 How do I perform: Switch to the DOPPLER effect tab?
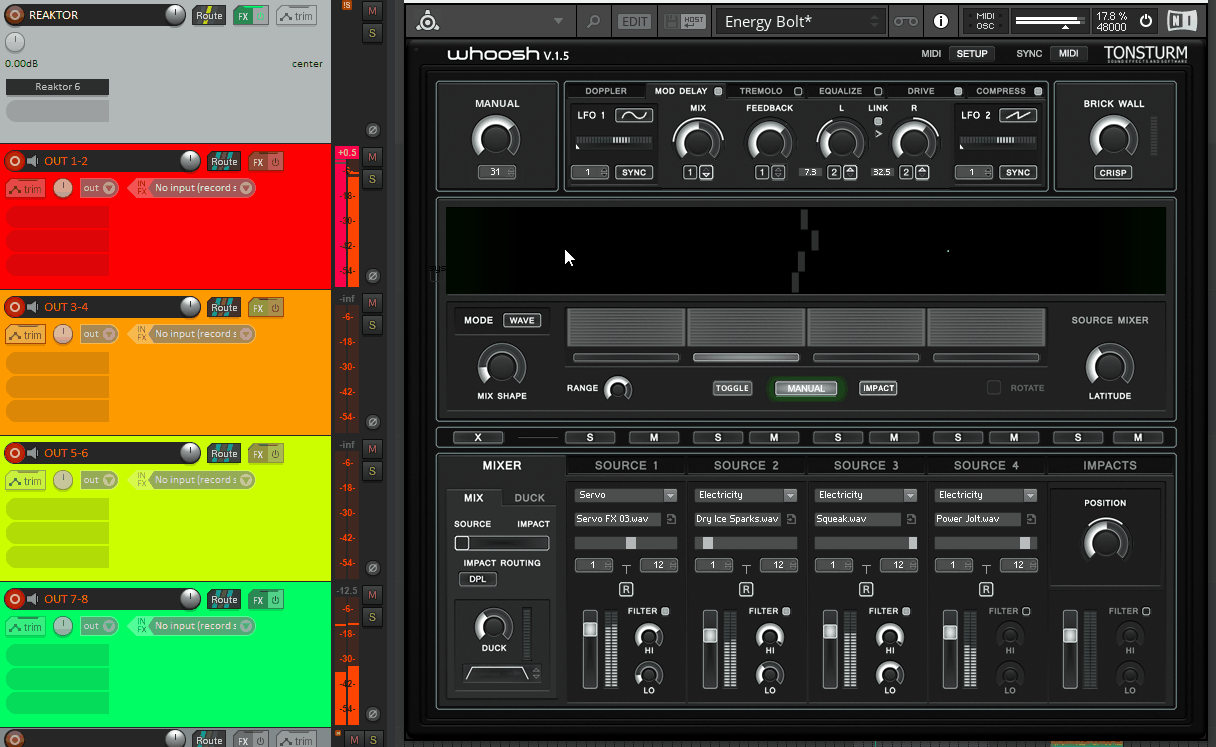point(606,91)
